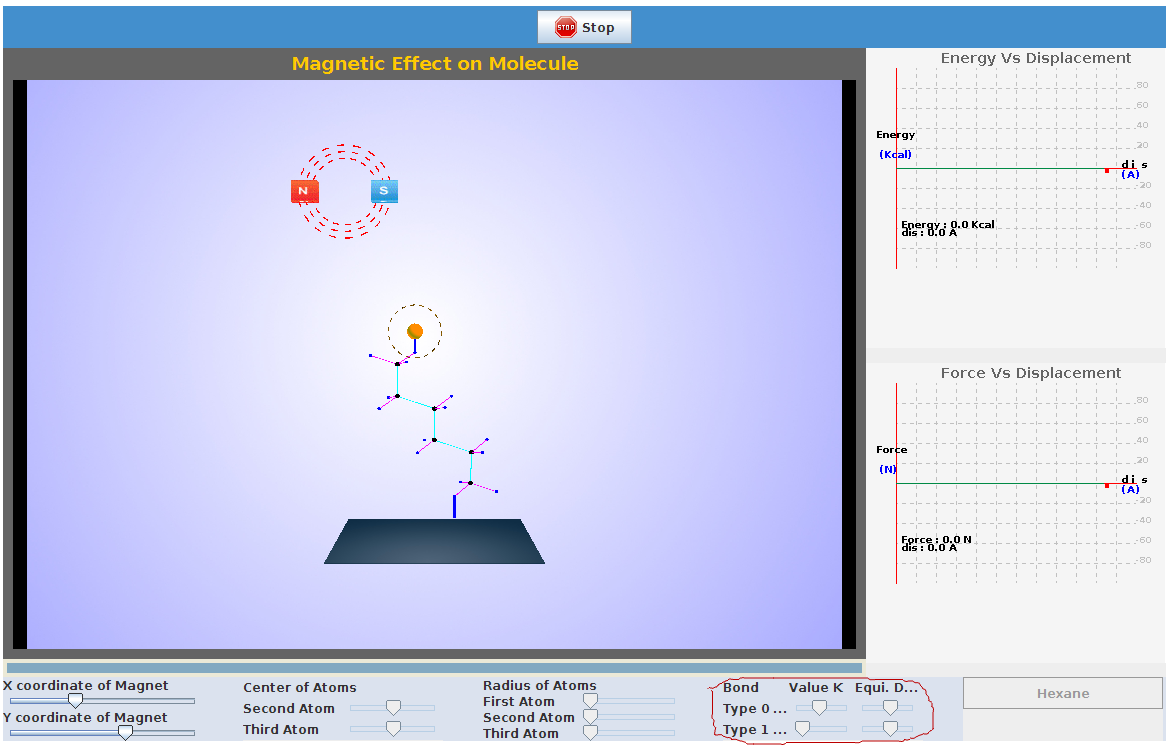Adjust Bond Type 0 Equi. D slider

[887, 708]
